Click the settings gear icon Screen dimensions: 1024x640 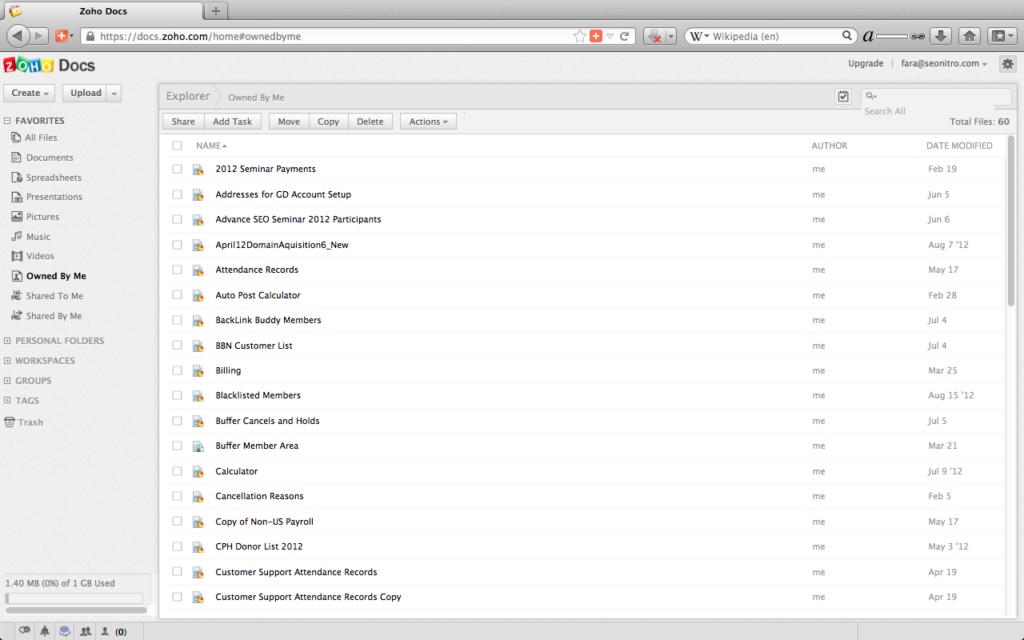[x=1007, y=64]
